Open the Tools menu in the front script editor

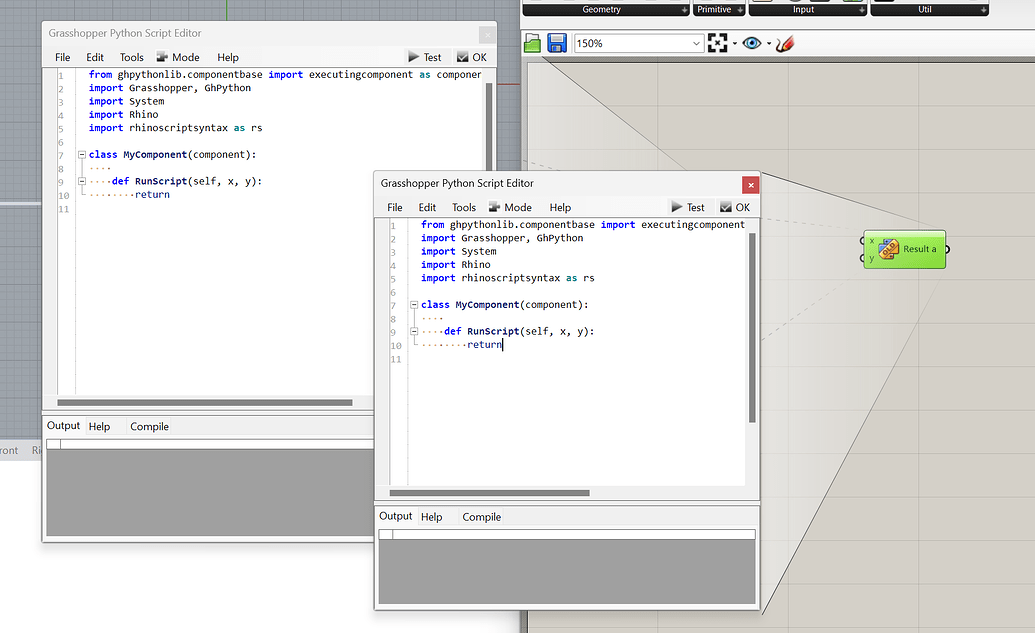tap(464, 207)
